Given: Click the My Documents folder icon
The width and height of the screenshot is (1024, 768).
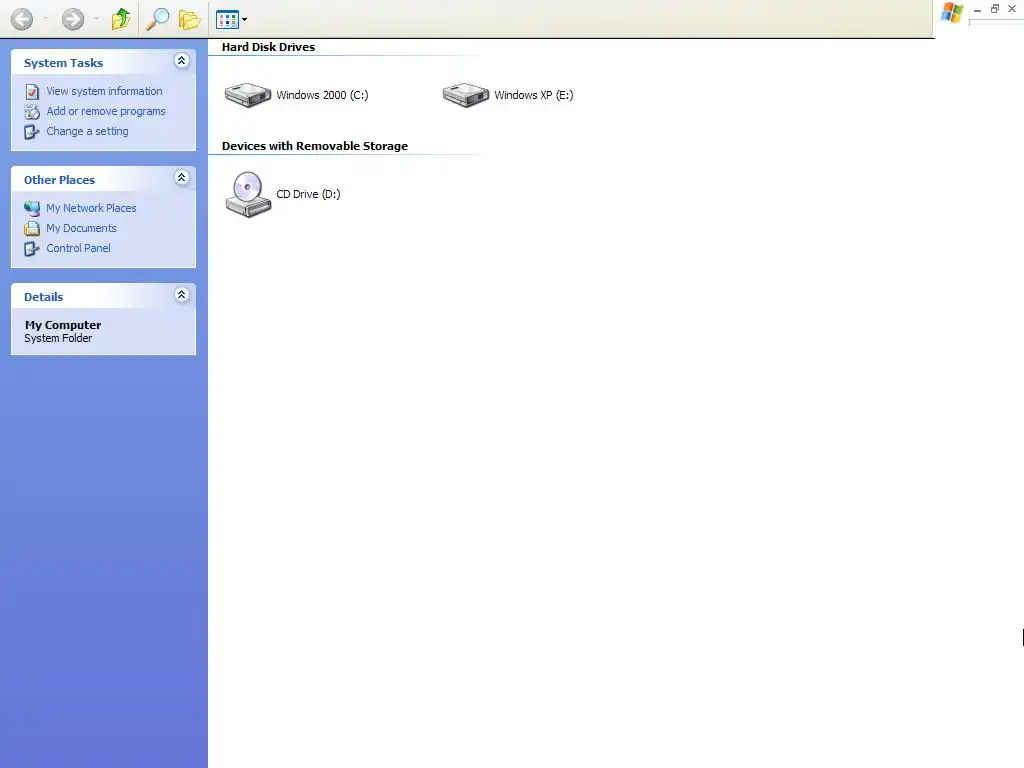Looking at the screenshot, I should tap(32, 229).
